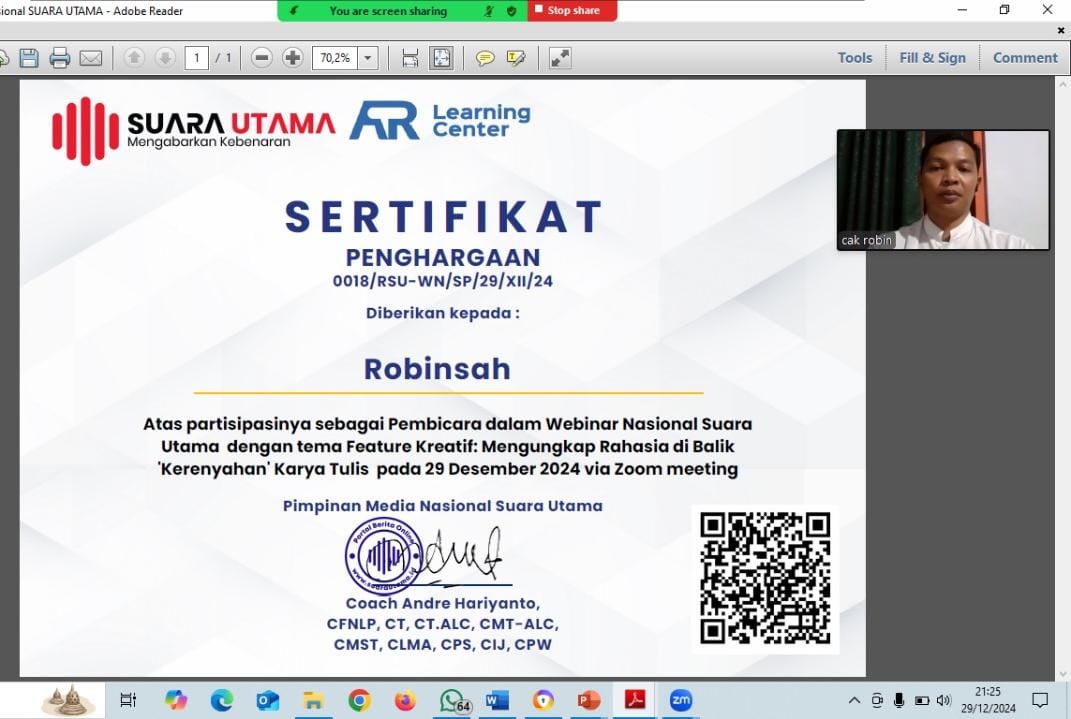Zoom out with the minus button
1071x719 pixels.
(x=262, y=58)
